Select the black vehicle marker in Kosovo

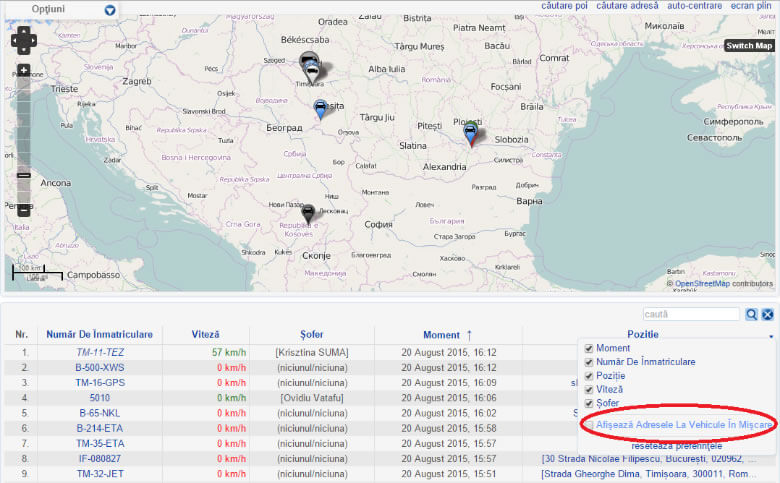point(308,212)
